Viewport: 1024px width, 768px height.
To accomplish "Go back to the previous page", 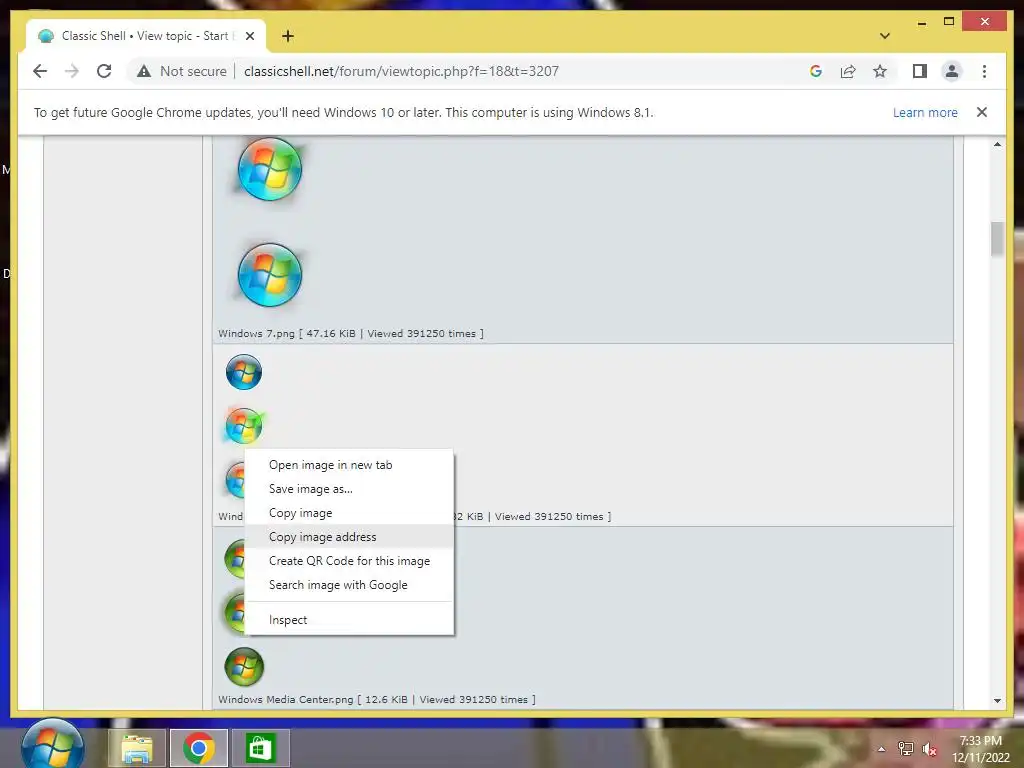I will click(40, 71).
